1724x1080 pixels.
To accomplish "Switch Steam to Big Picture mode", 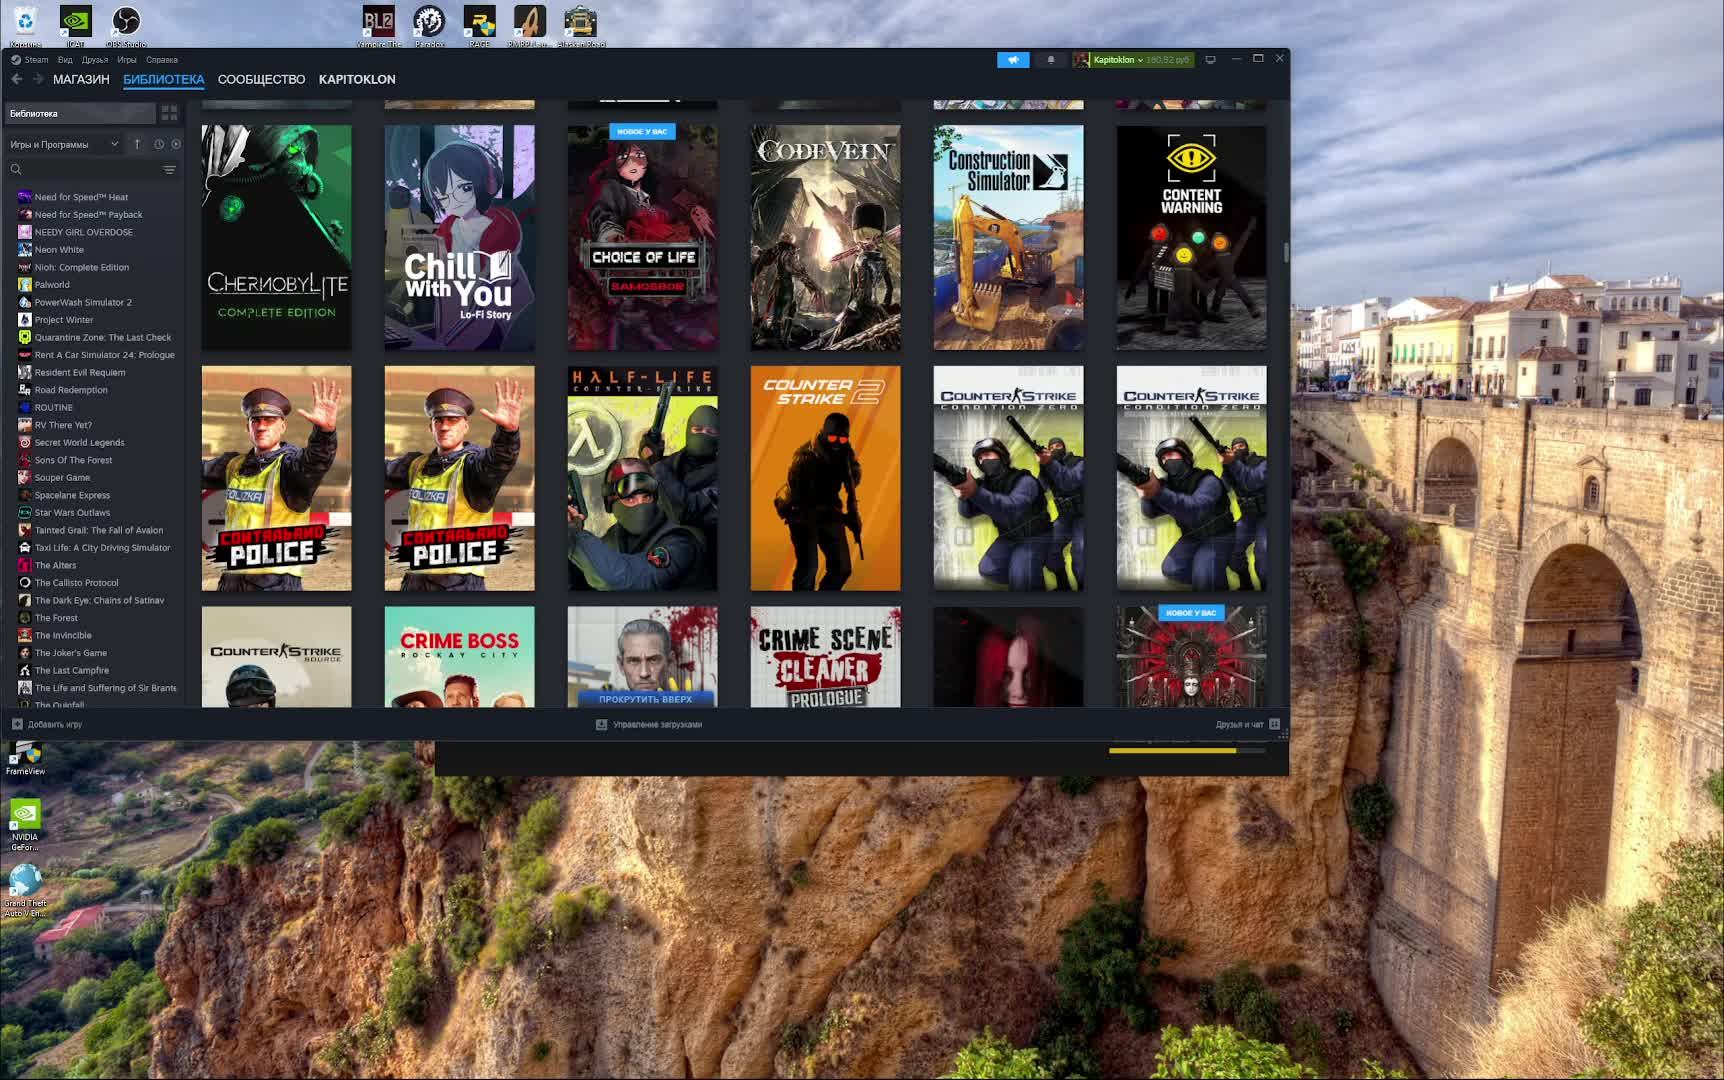I will coord(1210,60).
